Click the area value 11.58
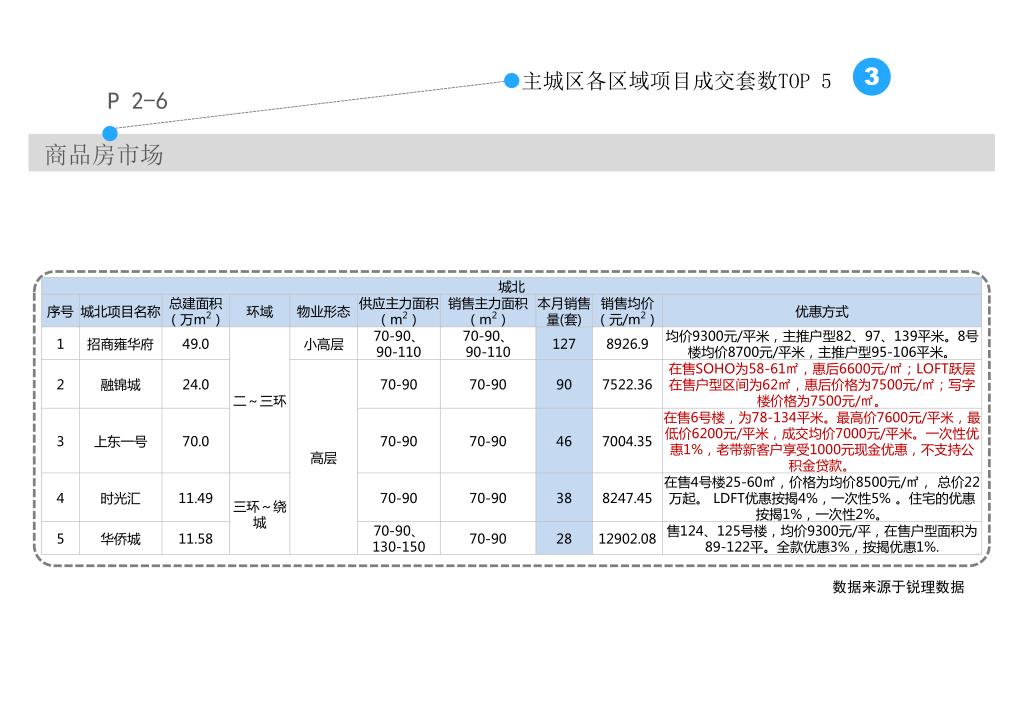 [x=195, y=539]
